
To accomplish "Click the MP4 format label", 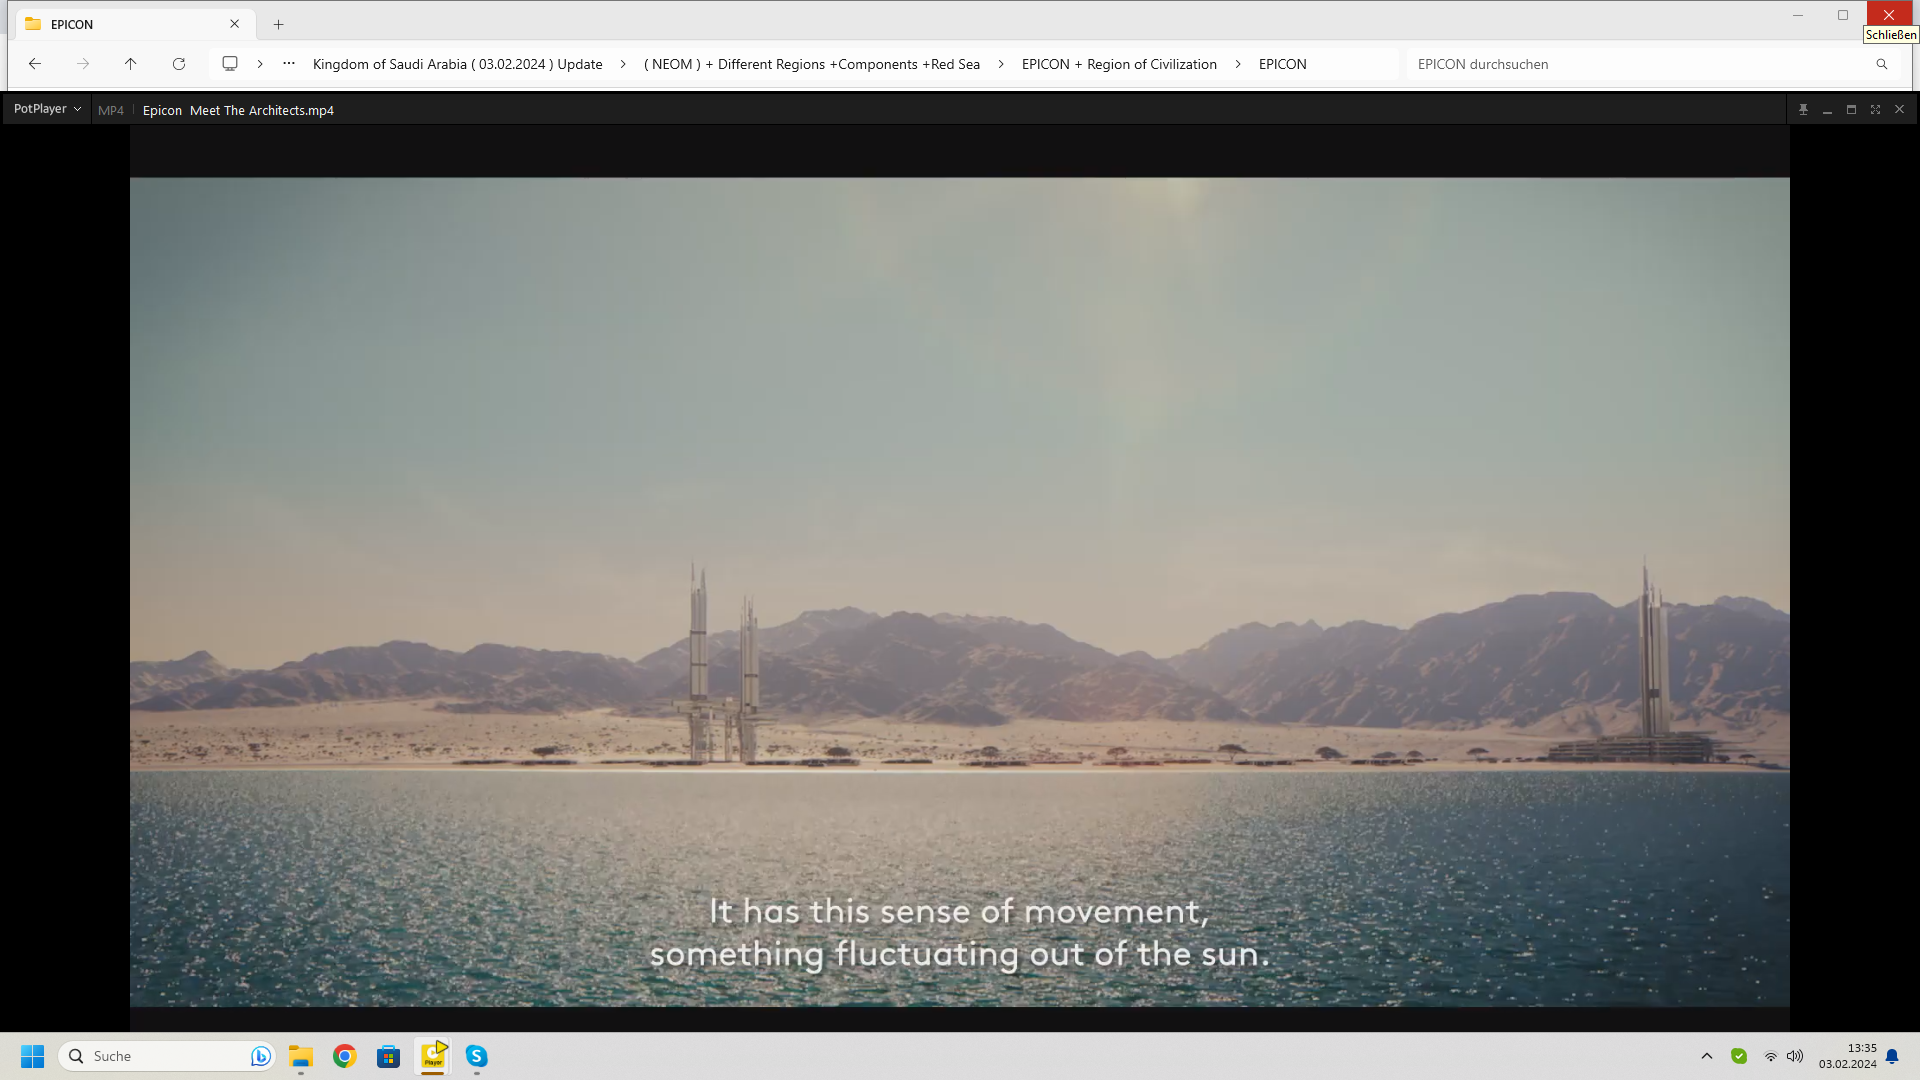I will click(x=111, y=110).
